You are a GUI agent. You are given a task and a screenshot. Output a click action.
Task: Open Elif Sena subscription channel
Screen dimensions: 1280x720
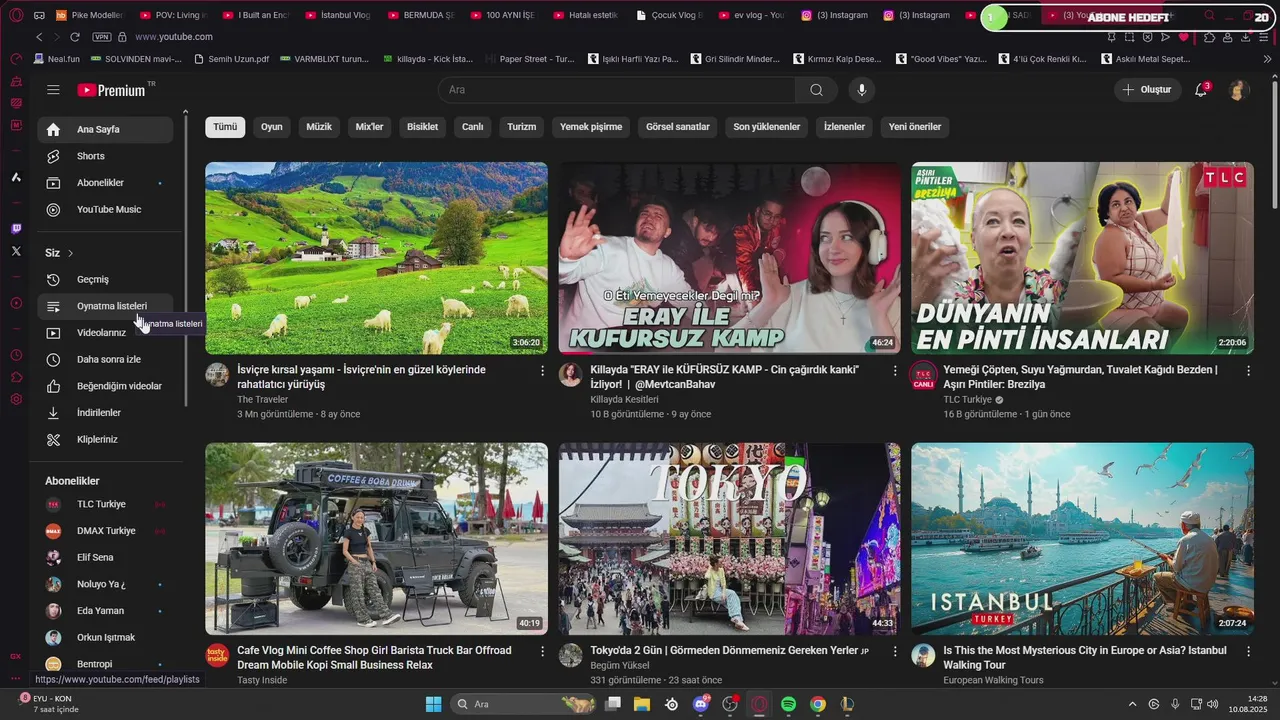[104, 557]
